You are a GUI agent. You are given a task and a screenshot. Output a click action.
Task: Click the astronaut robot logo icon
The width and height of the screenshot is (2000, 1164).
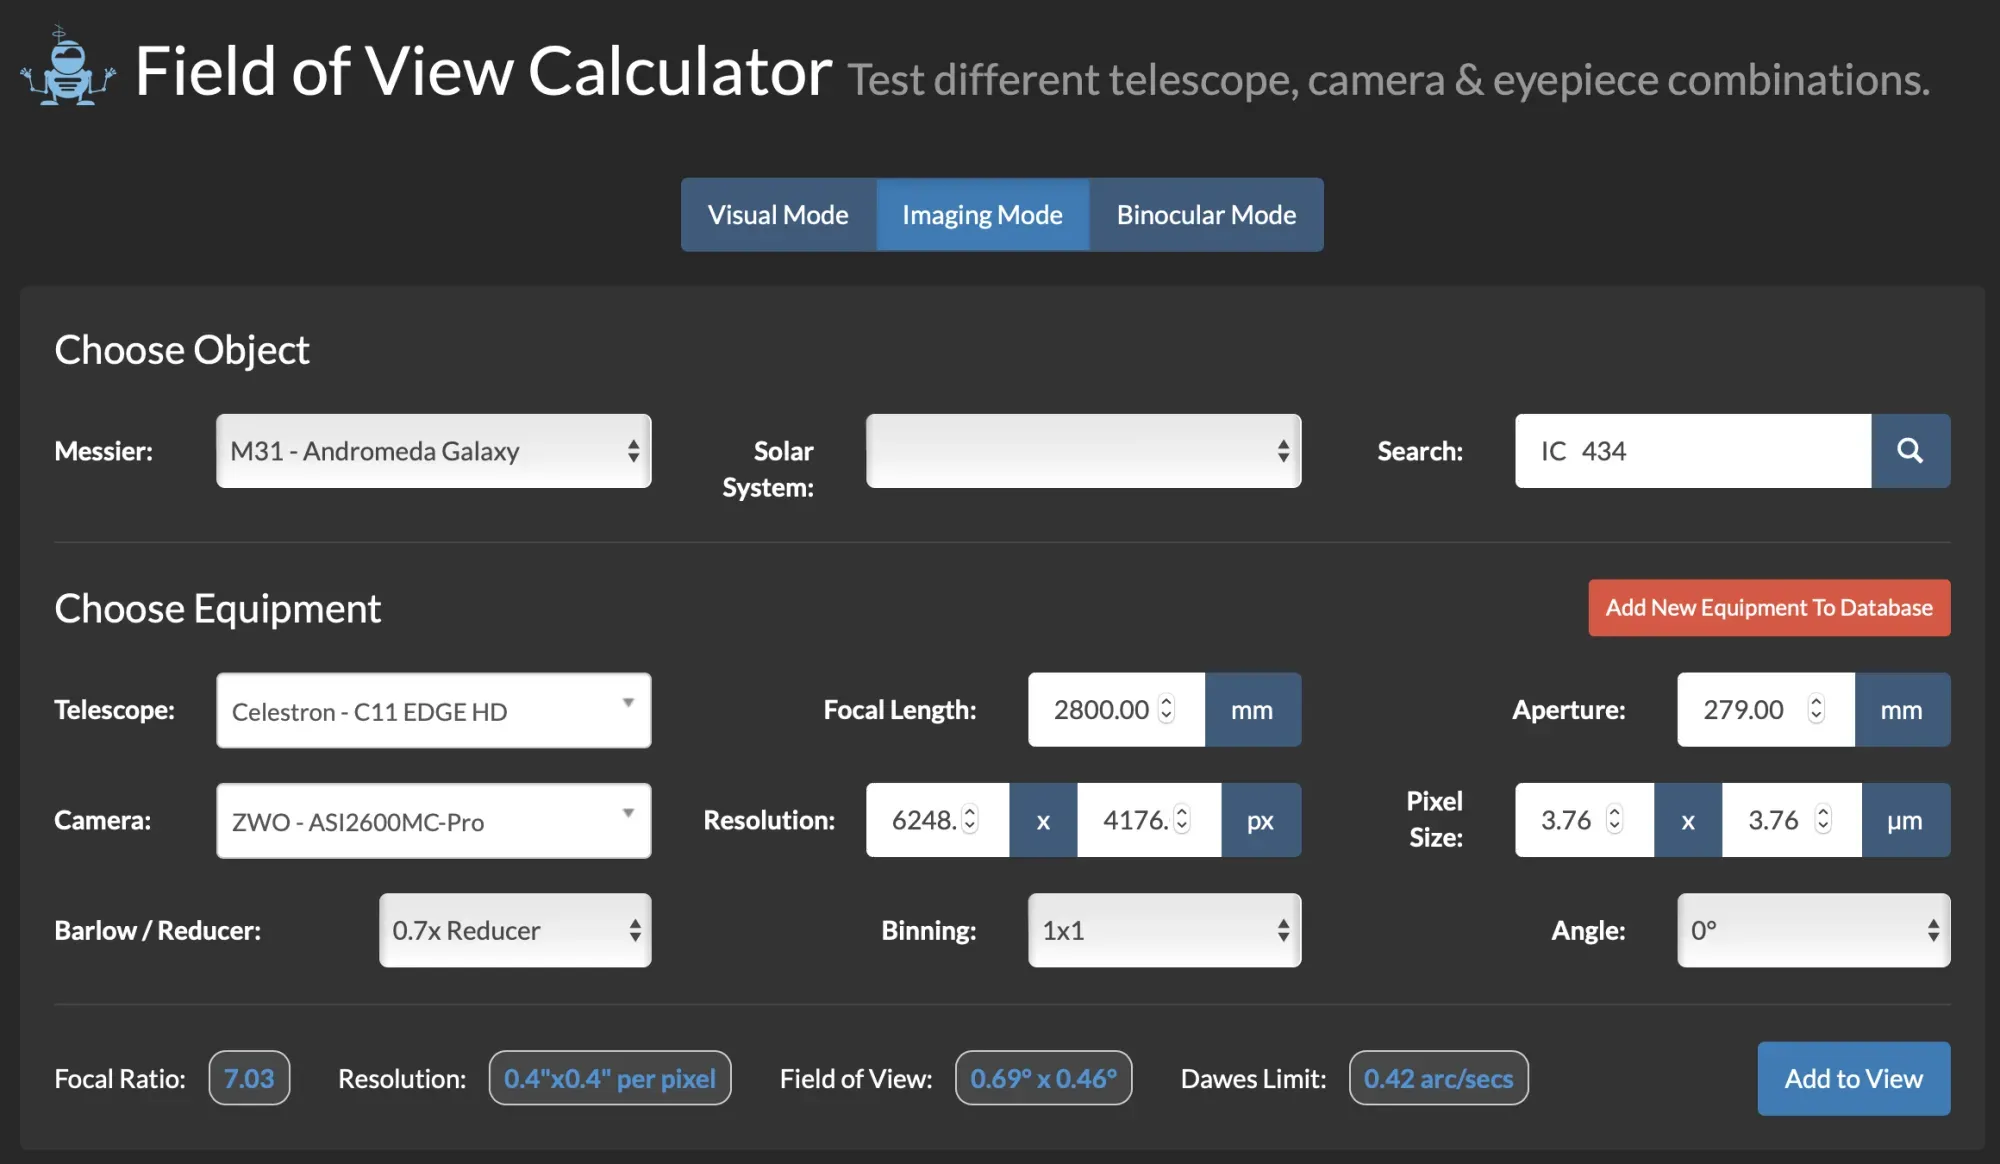click(67, 68)
